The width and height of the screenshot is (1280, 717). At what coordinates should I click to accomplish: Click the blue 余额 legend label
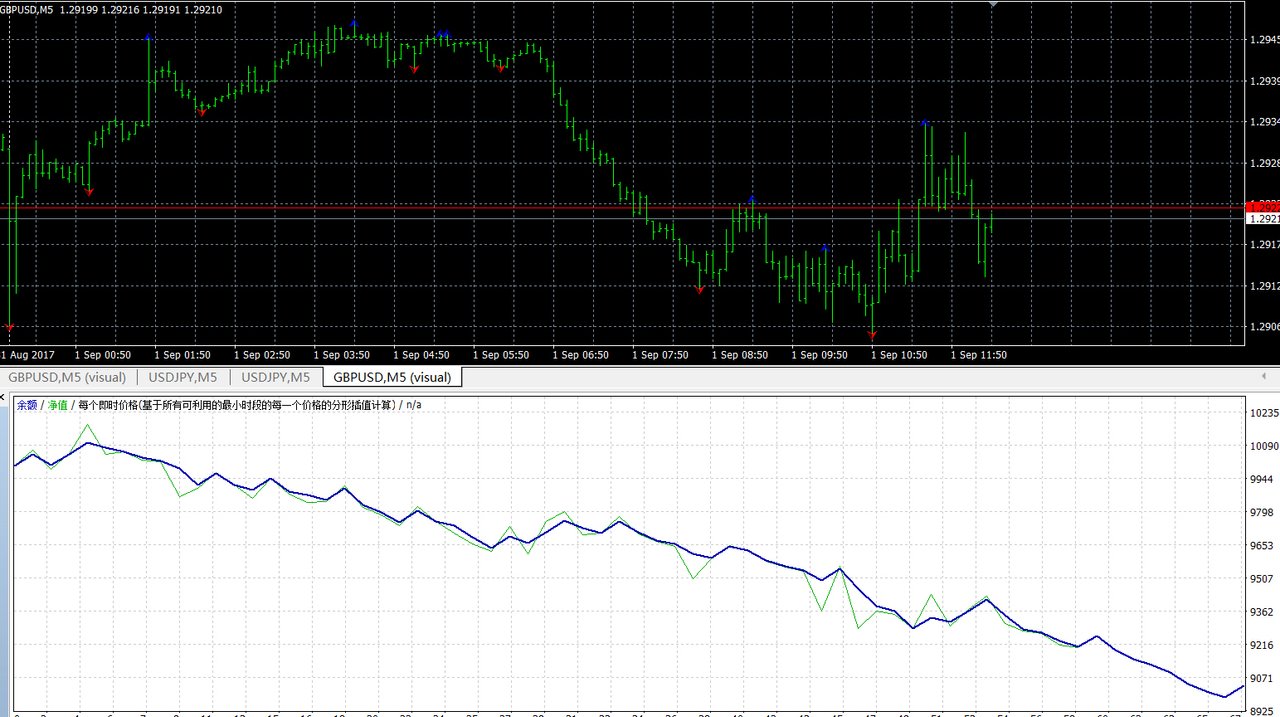pyautogui.click(x=27, y=405)
